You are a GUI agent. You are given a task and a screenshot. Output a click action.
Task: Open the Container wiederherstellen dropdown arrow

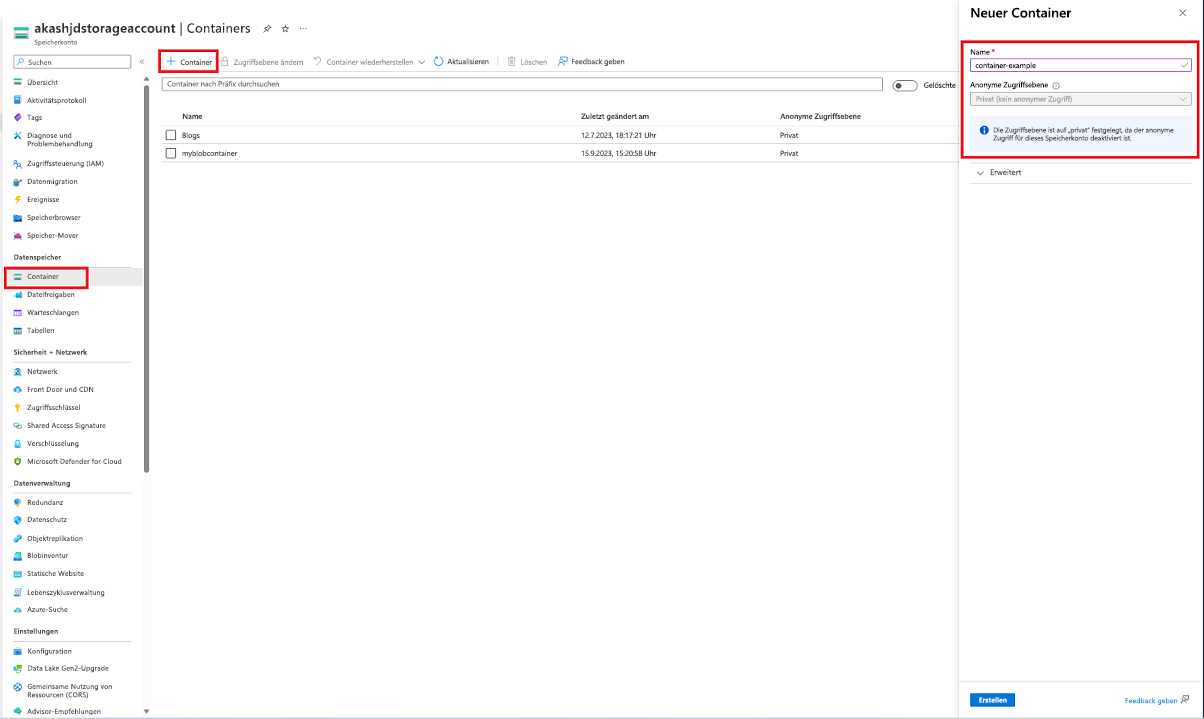tap(420, 61)
